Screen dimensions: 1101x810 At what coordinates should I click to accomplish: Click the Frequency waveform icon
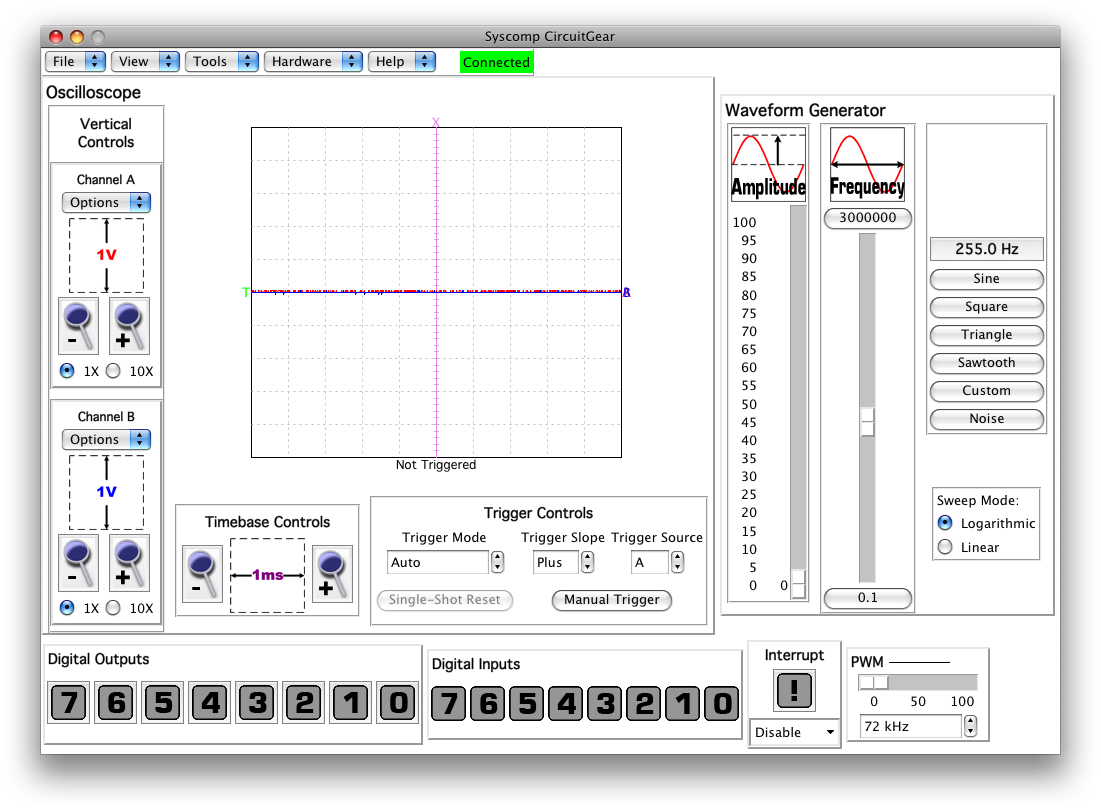(x=867, y=164)
